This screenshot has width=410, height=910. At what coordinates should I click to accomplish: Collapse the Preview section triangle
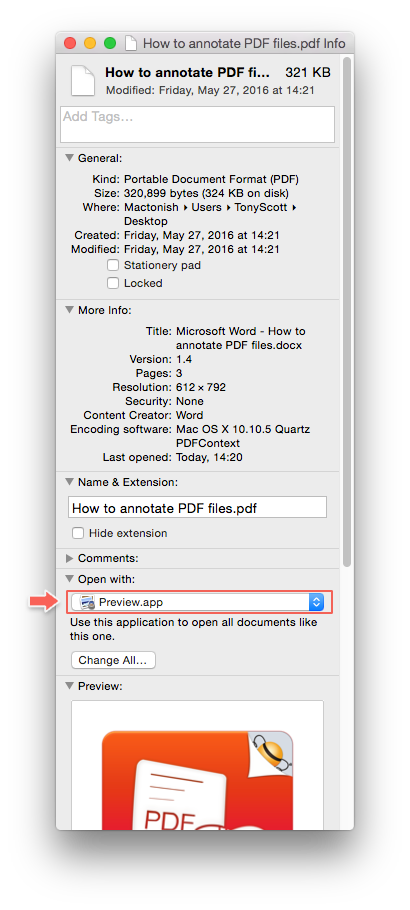pos(70,686)
